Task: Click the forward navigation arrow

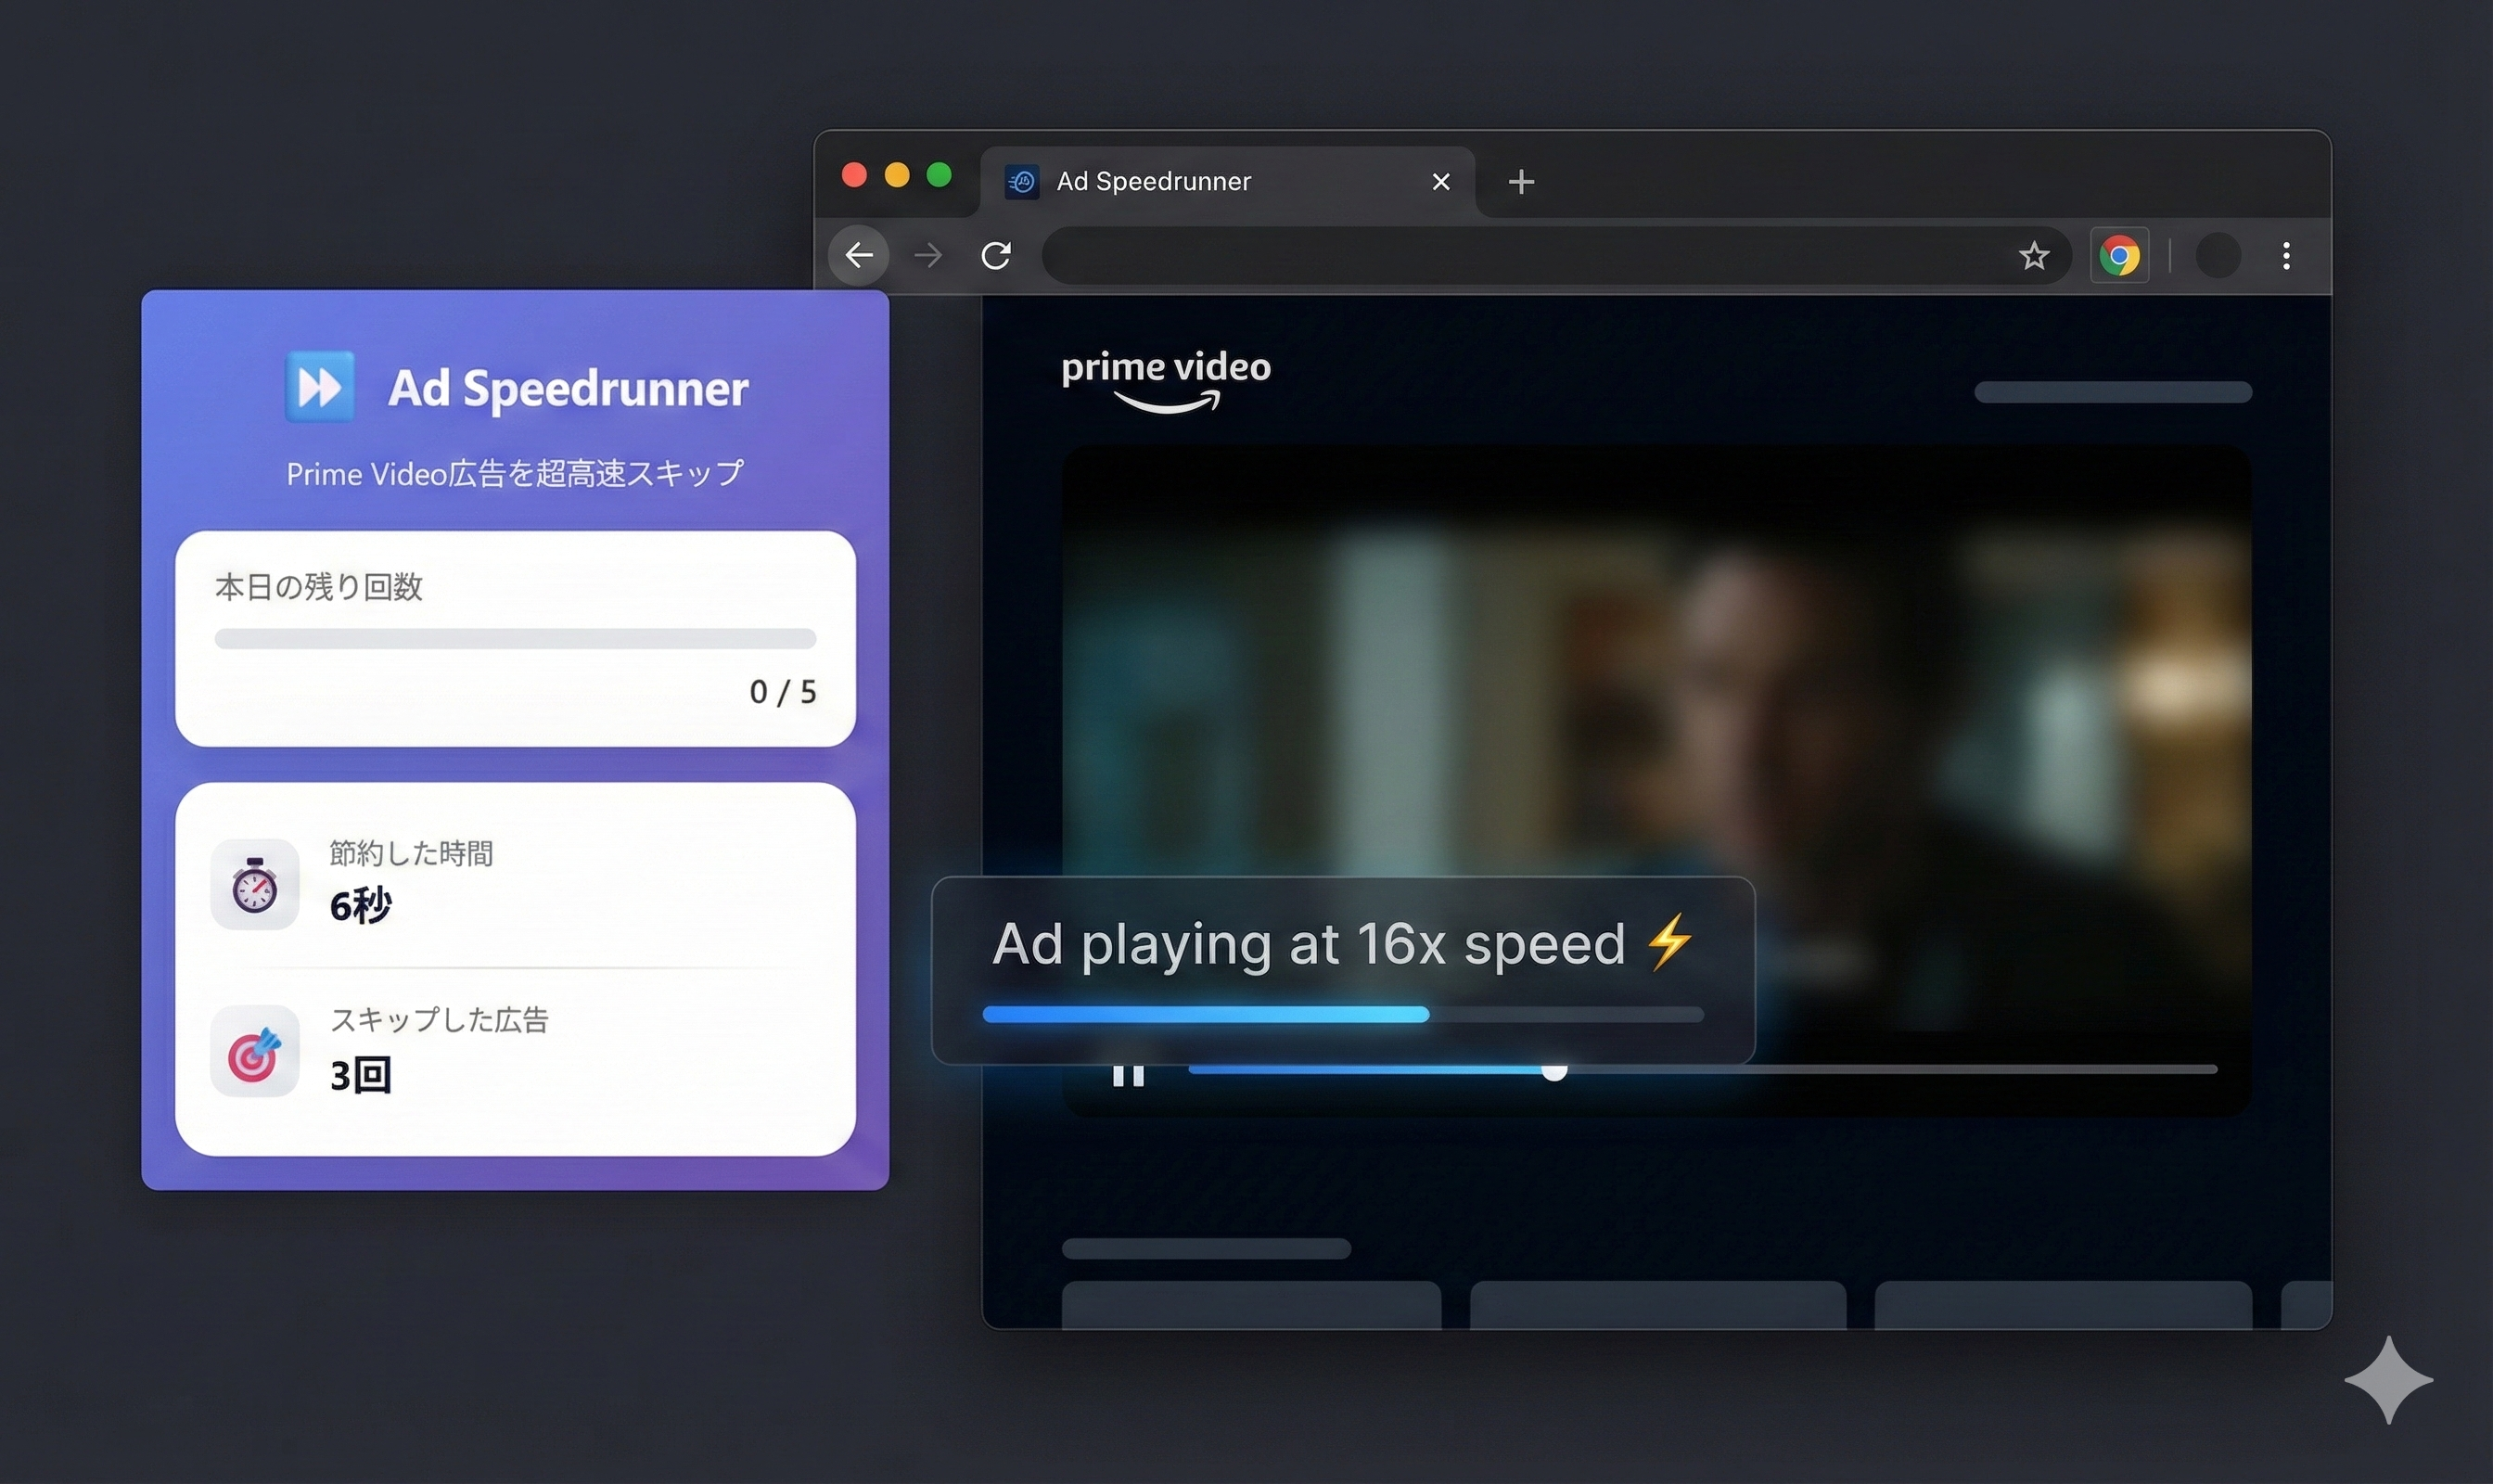Action: coord(927,256)
